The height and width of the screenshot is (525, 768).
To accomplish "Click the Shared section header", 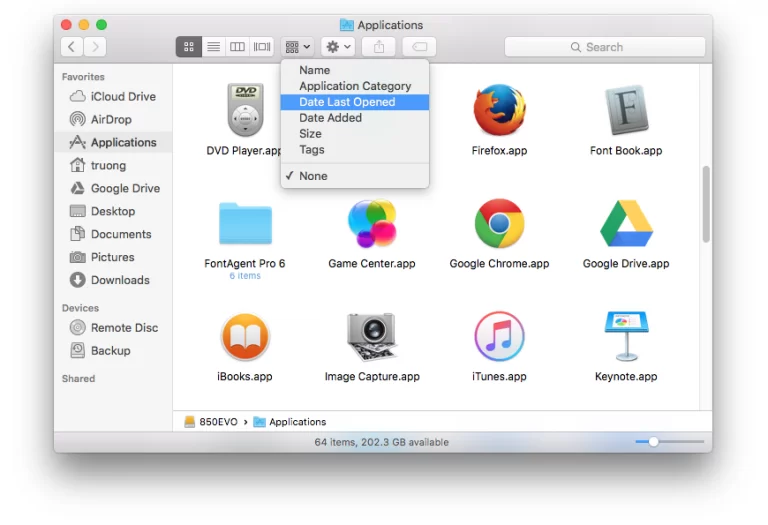I will (78, 379).
